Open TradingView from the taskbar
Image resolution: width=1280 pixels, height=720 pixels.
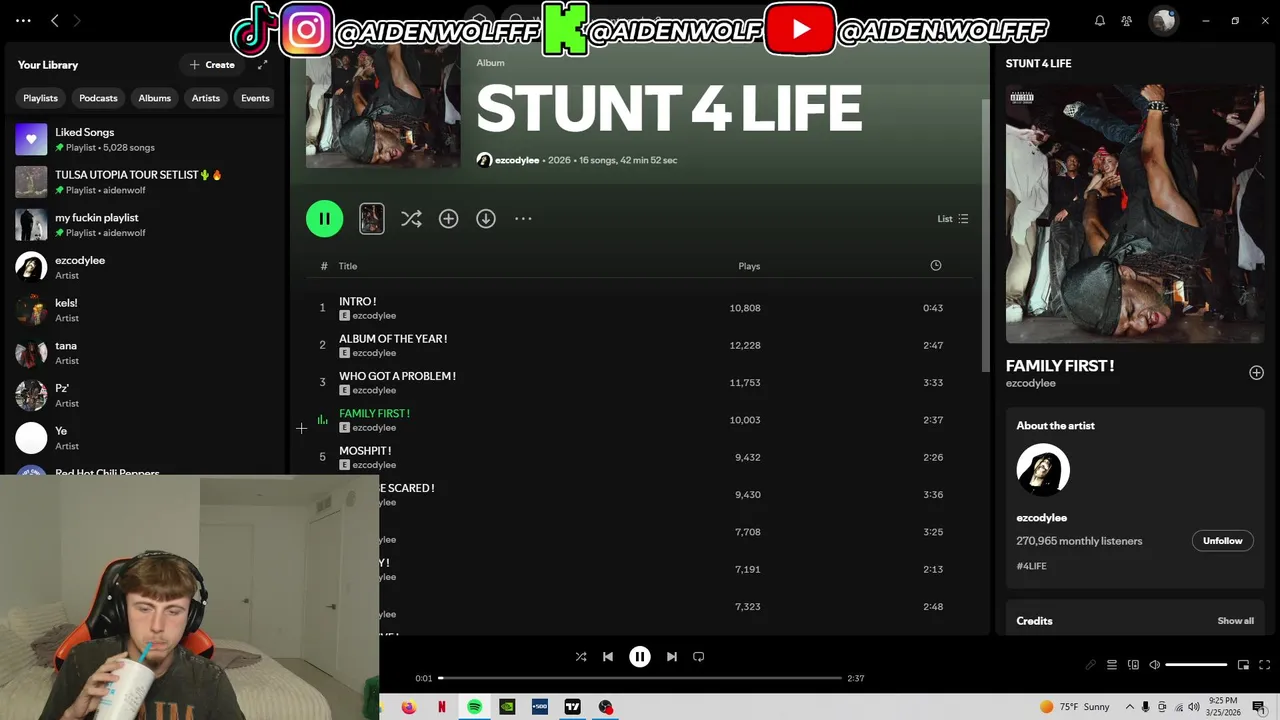tap(572, 707)
